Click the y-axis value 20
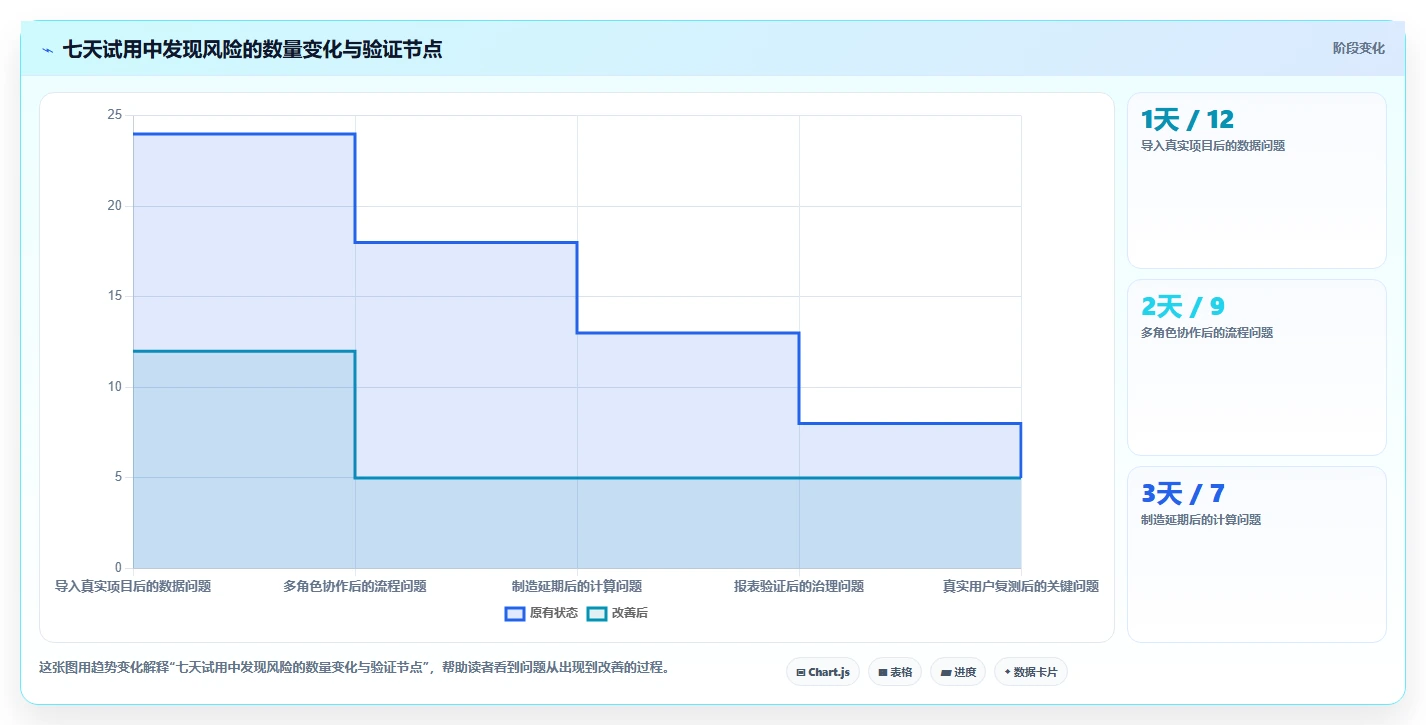1426x725 pixels. point(114,206)
